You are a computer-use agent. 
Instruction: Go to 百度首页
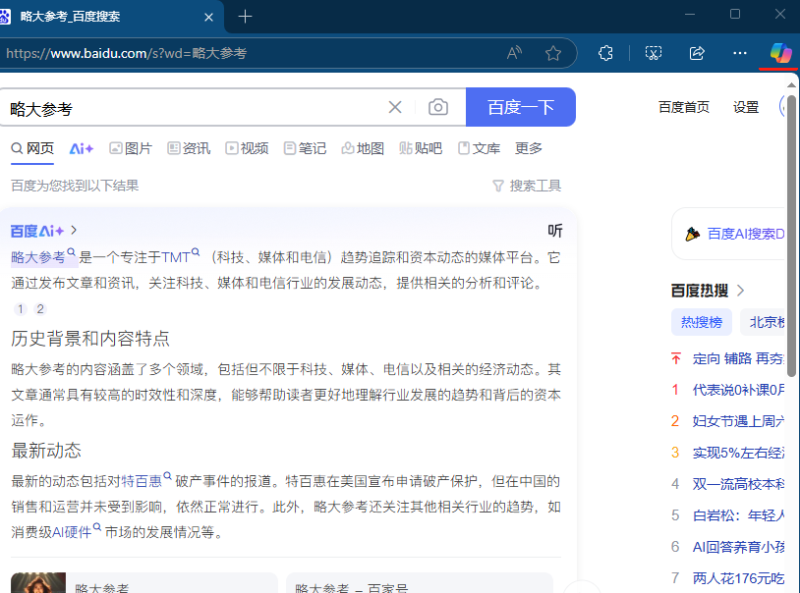pos(683,107)
